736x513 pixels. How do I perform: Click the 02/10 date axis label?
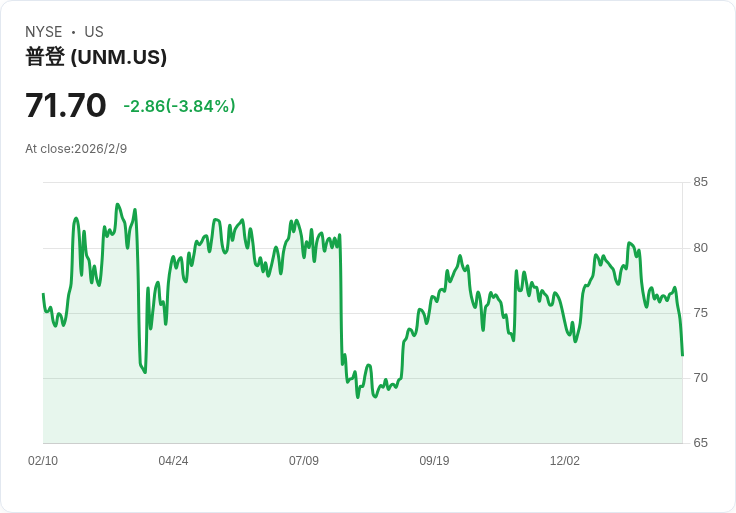pyautogui.click(x=43, y=461)
